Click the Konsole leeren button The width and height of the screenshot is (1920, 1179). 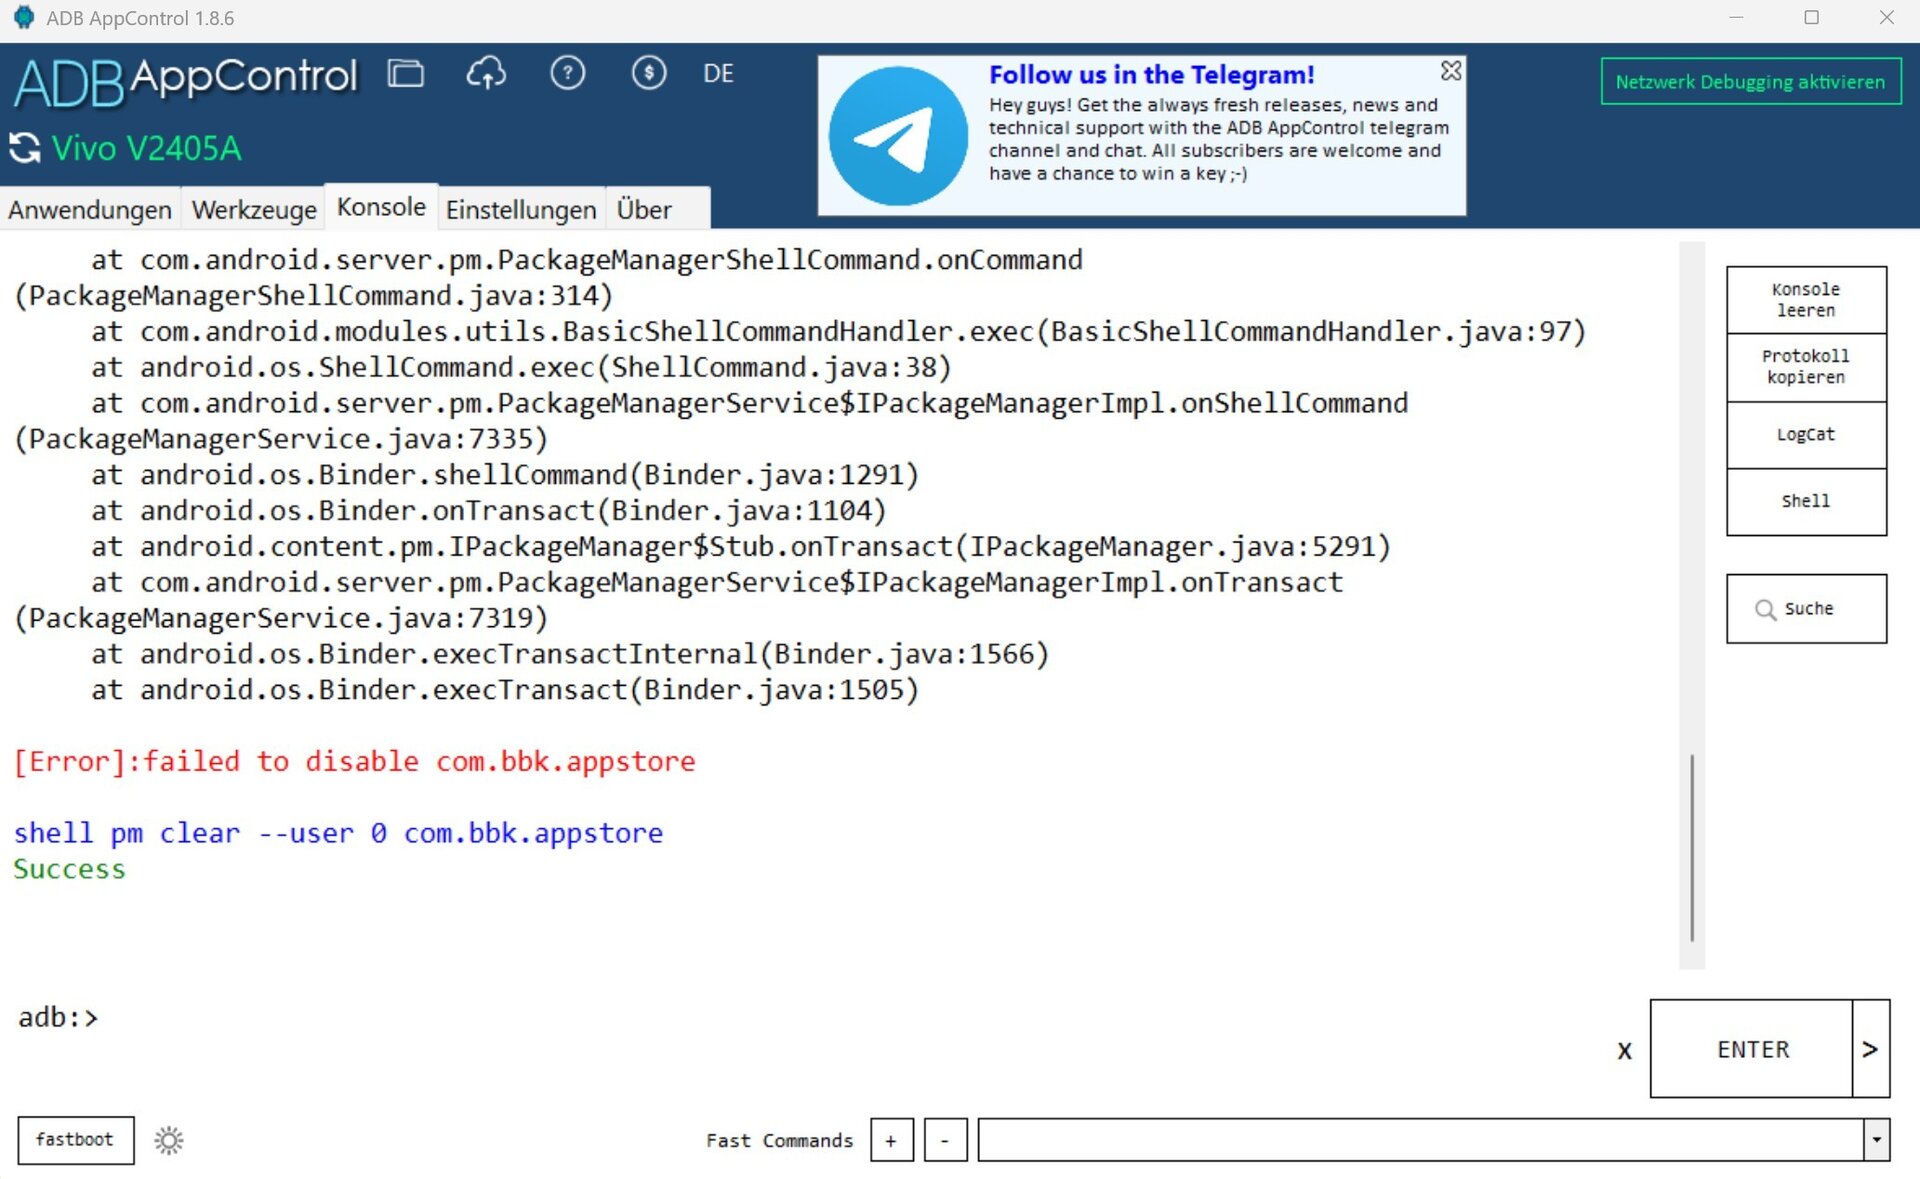(x=1805, y=300)
